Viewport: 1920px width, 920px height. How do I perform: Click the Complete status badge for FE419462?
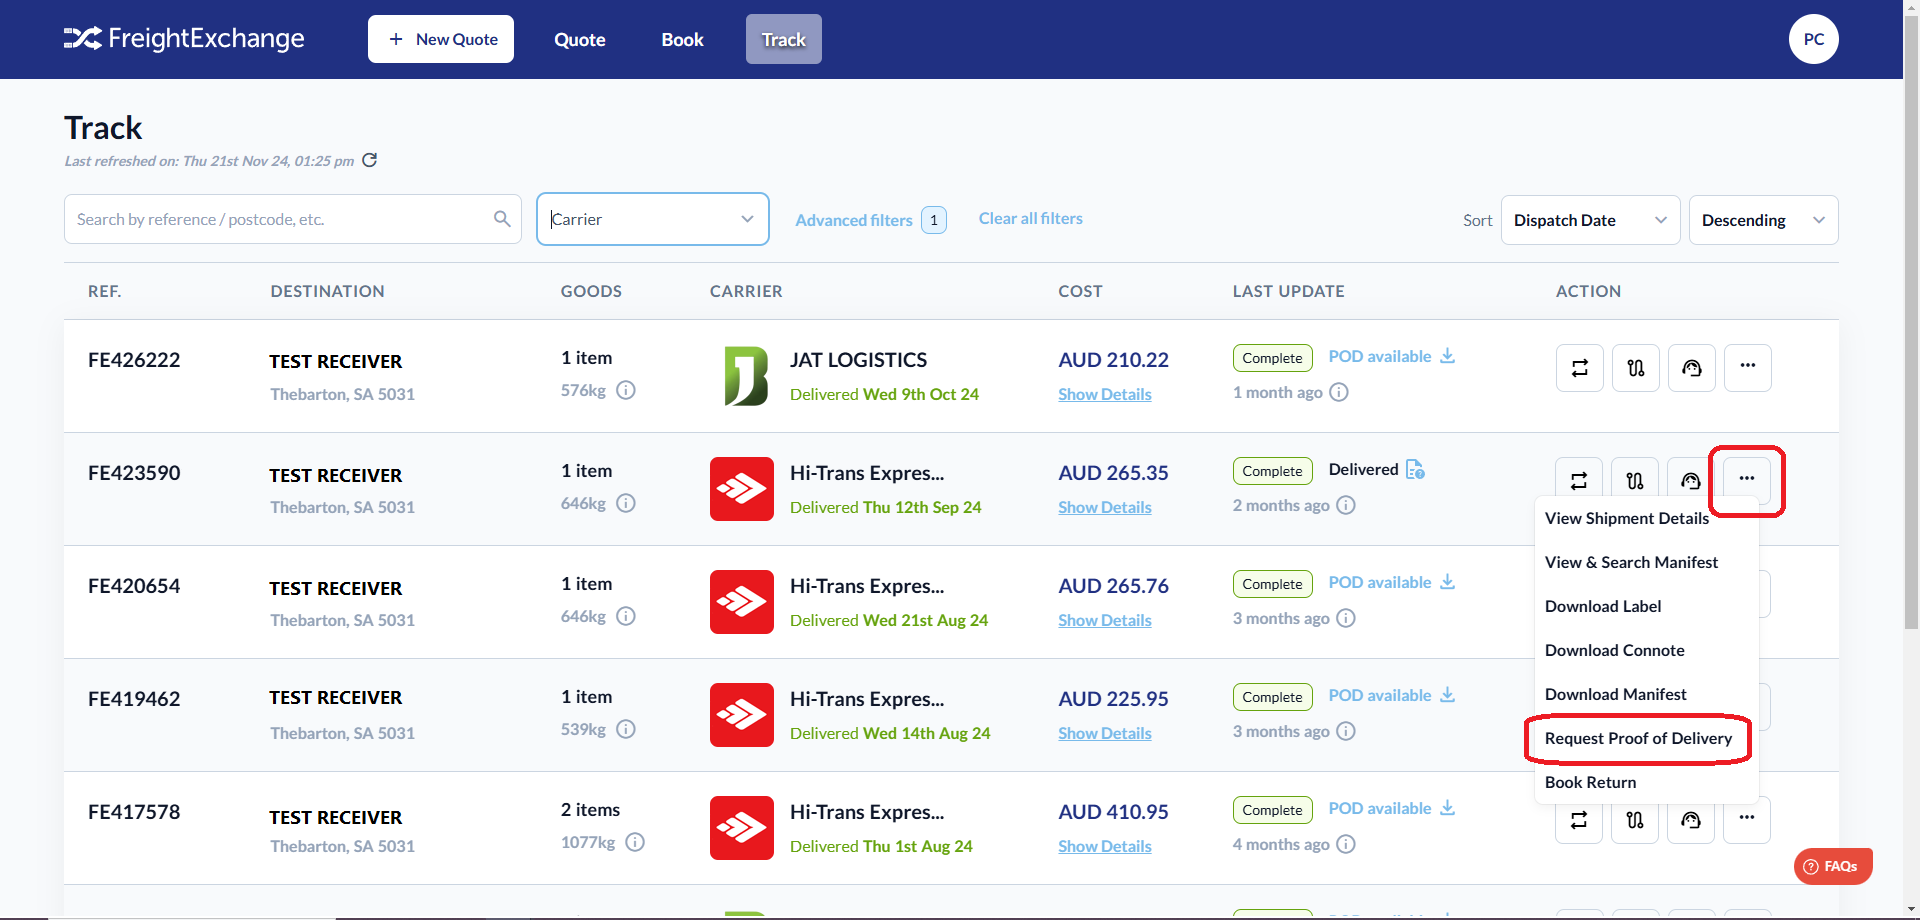pyautogui.click(x=1272, y=697)
